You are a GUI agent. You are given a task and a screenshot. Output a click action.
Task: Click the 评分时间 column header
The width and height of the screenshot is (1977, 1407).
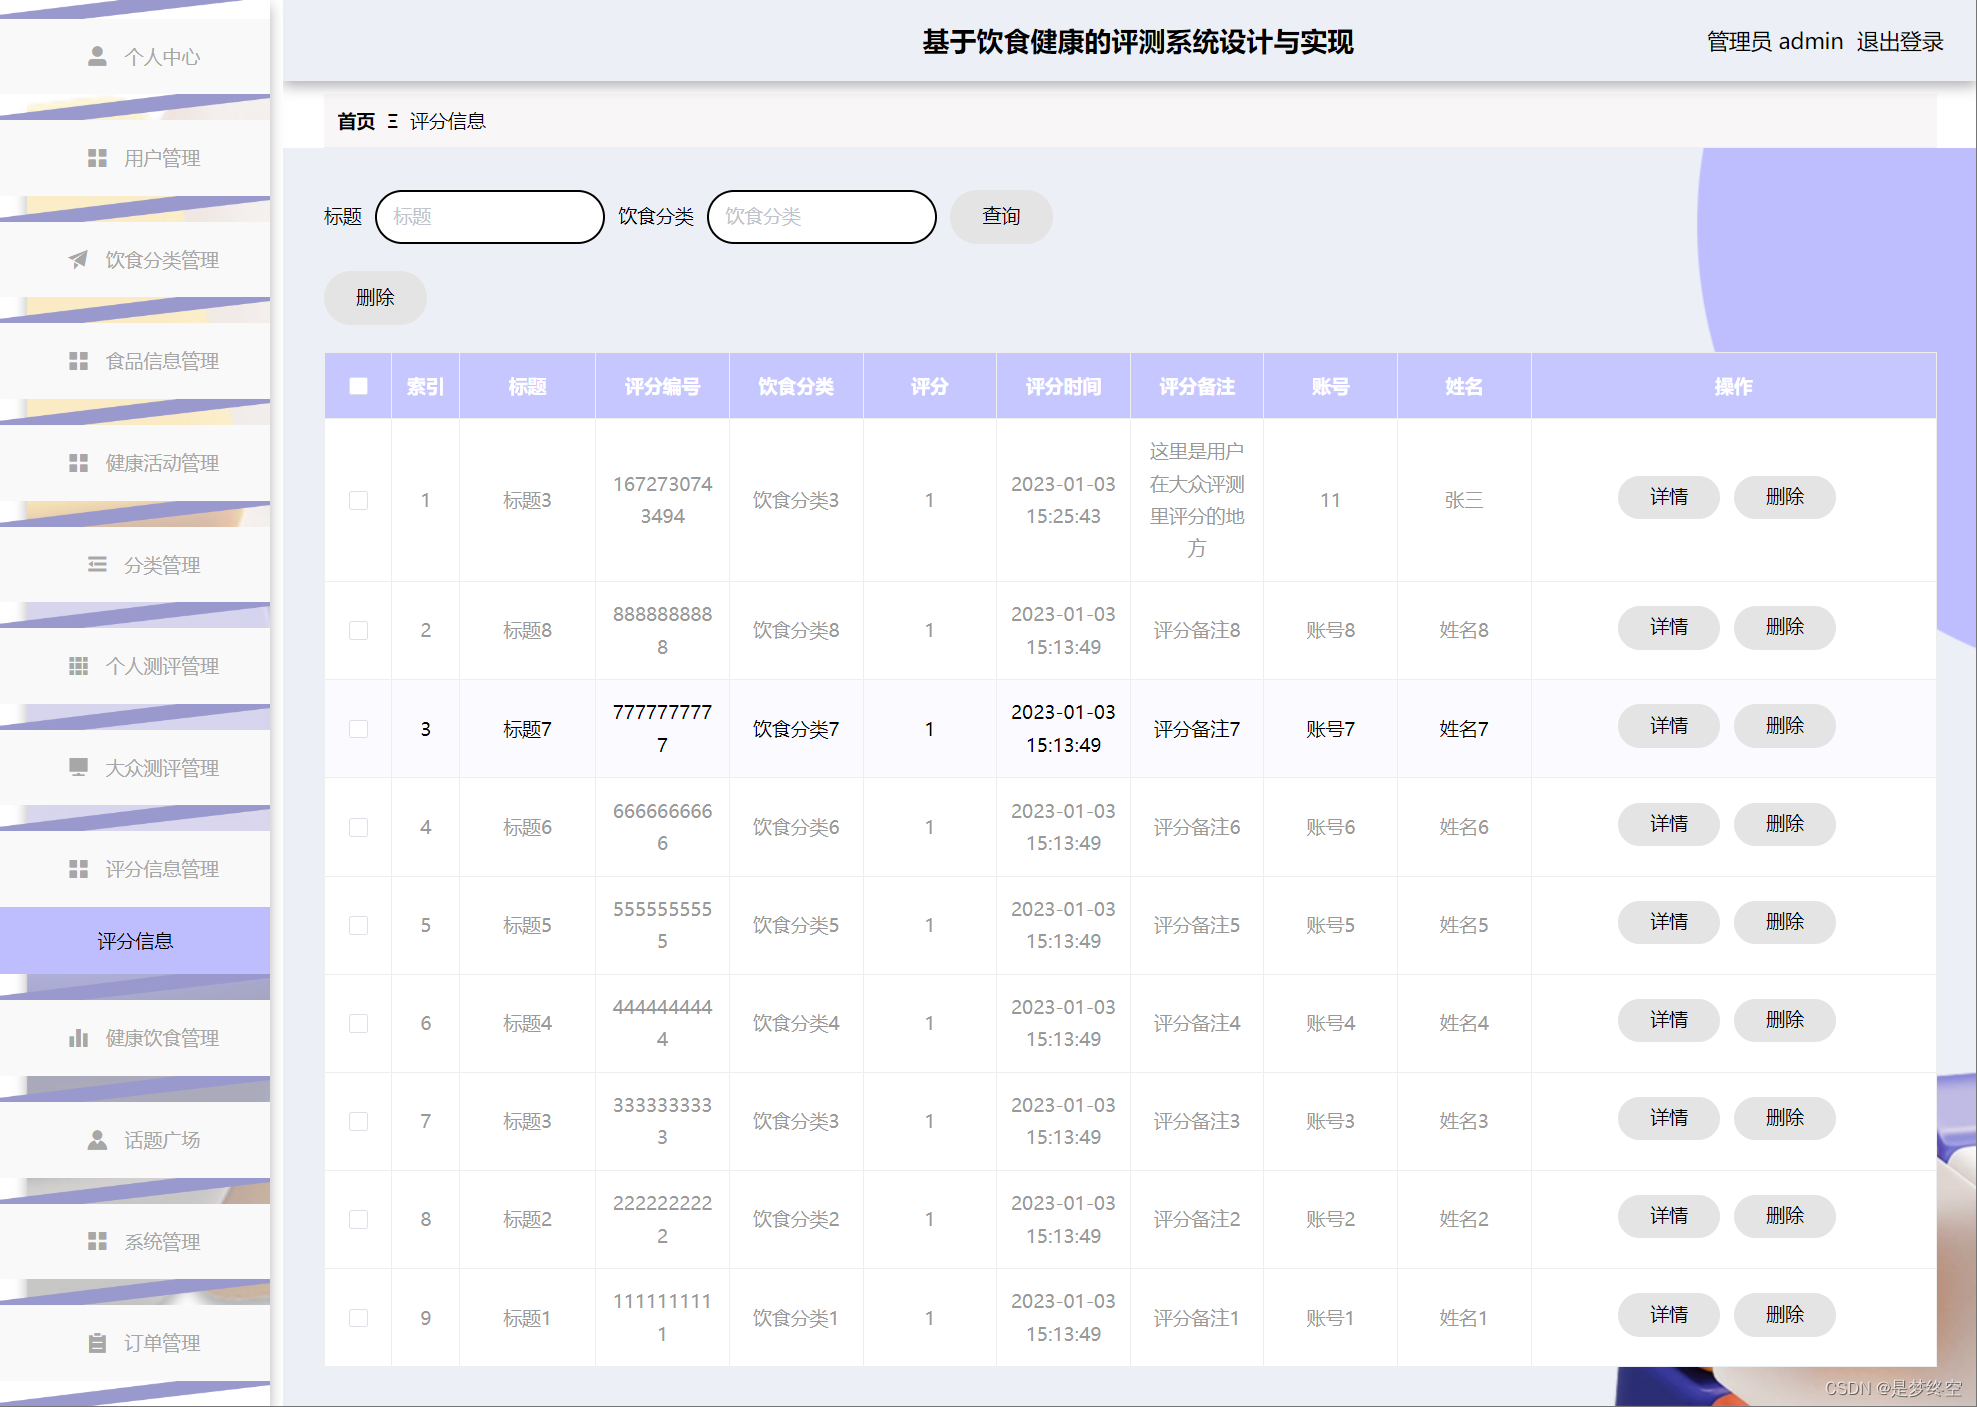[x=1063, y=386]
